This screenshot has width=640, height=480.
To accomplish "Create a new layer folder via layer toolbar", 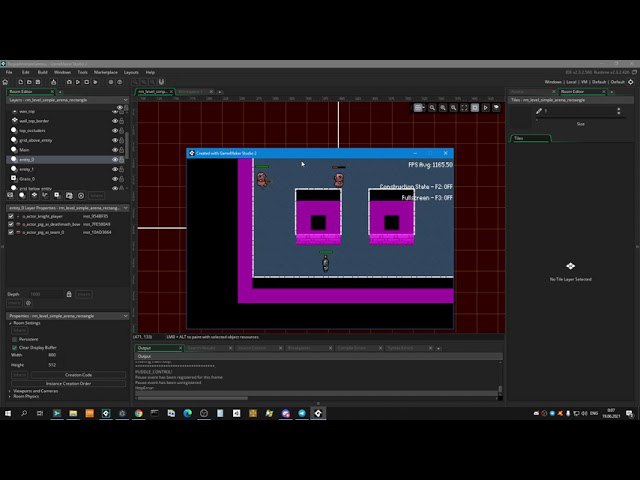I will point(69,196).
